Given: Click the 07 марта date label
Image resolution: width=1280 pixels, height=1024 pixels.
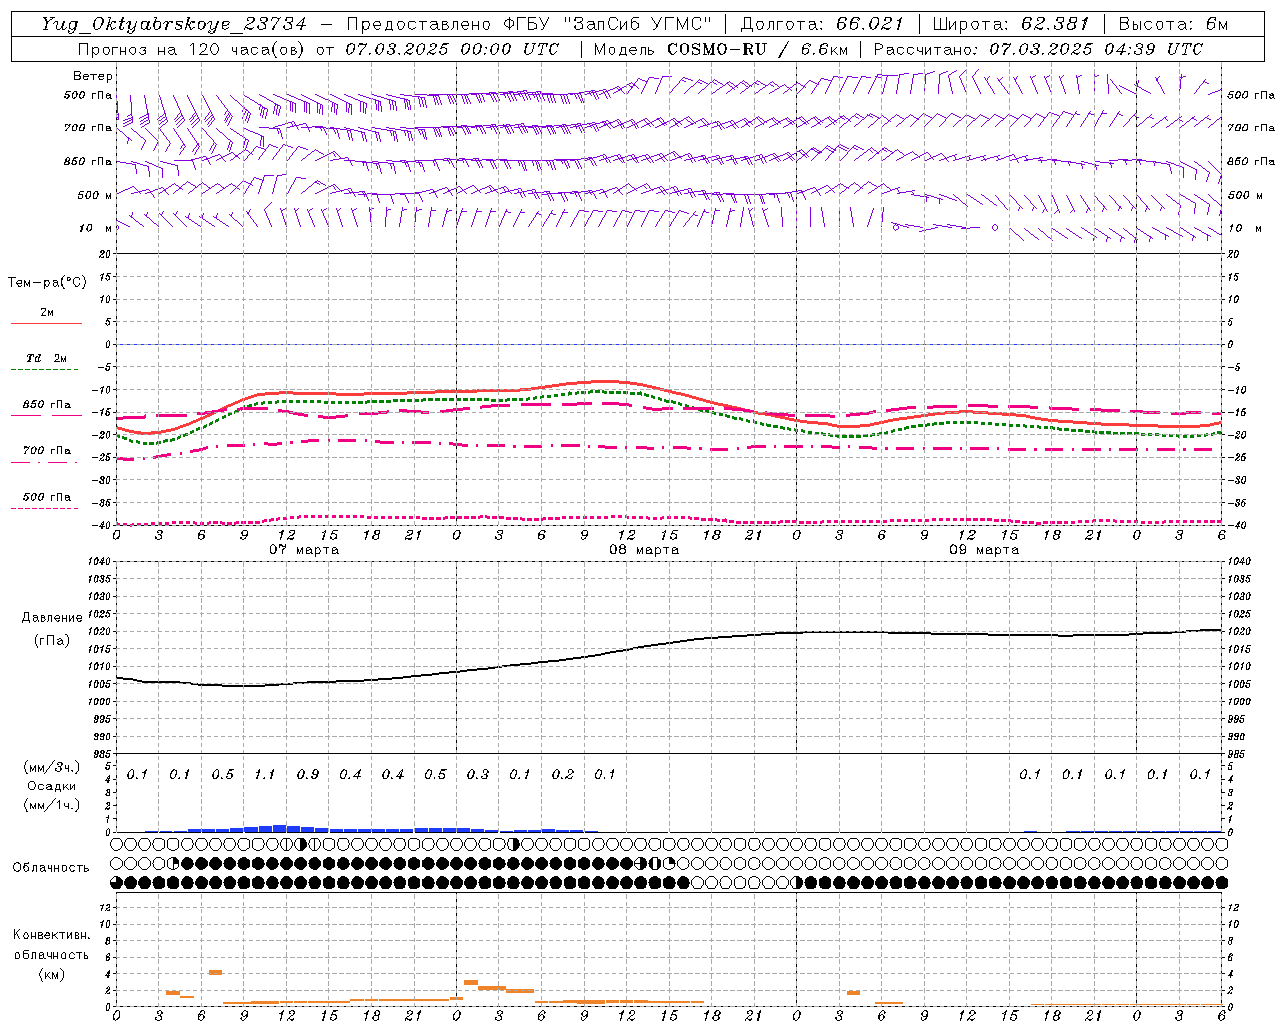Looking at the screenshot, I should (x=304, y=550).
